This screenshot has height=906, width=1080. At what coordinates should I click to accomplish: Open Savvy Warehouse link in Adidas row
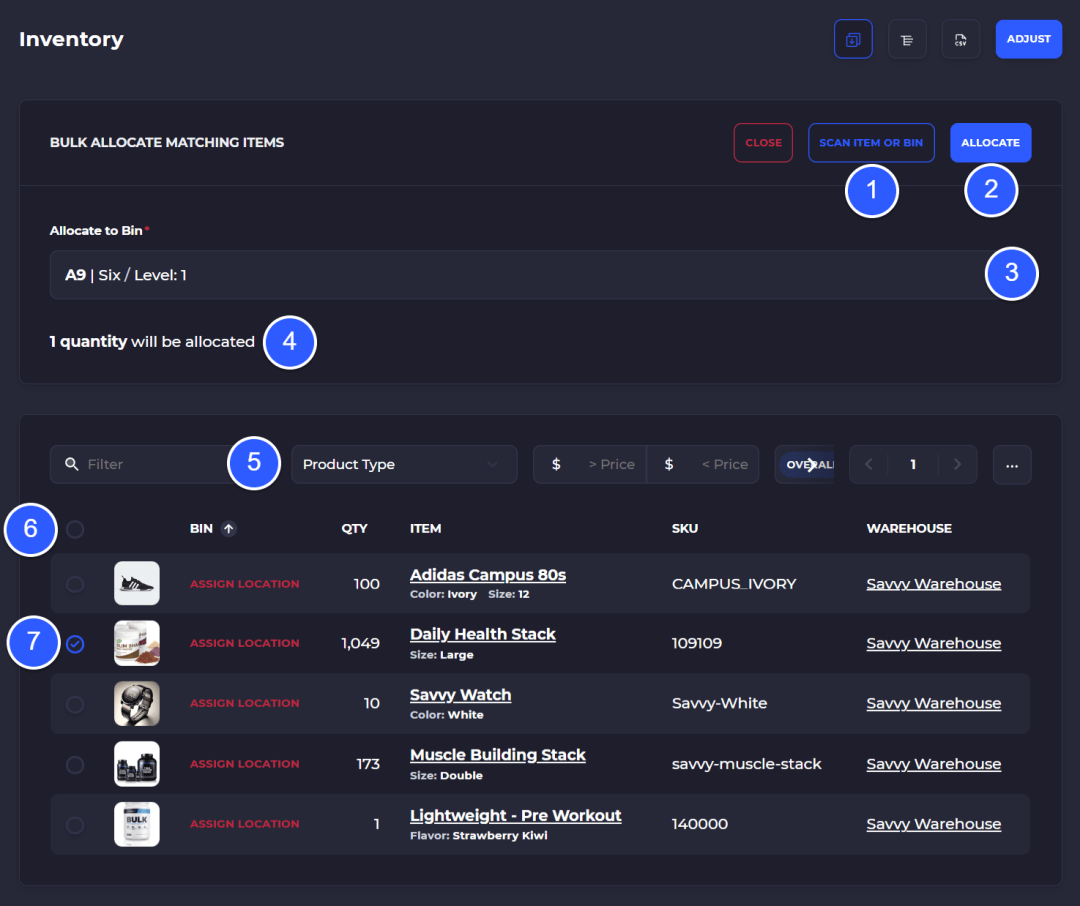933,584
